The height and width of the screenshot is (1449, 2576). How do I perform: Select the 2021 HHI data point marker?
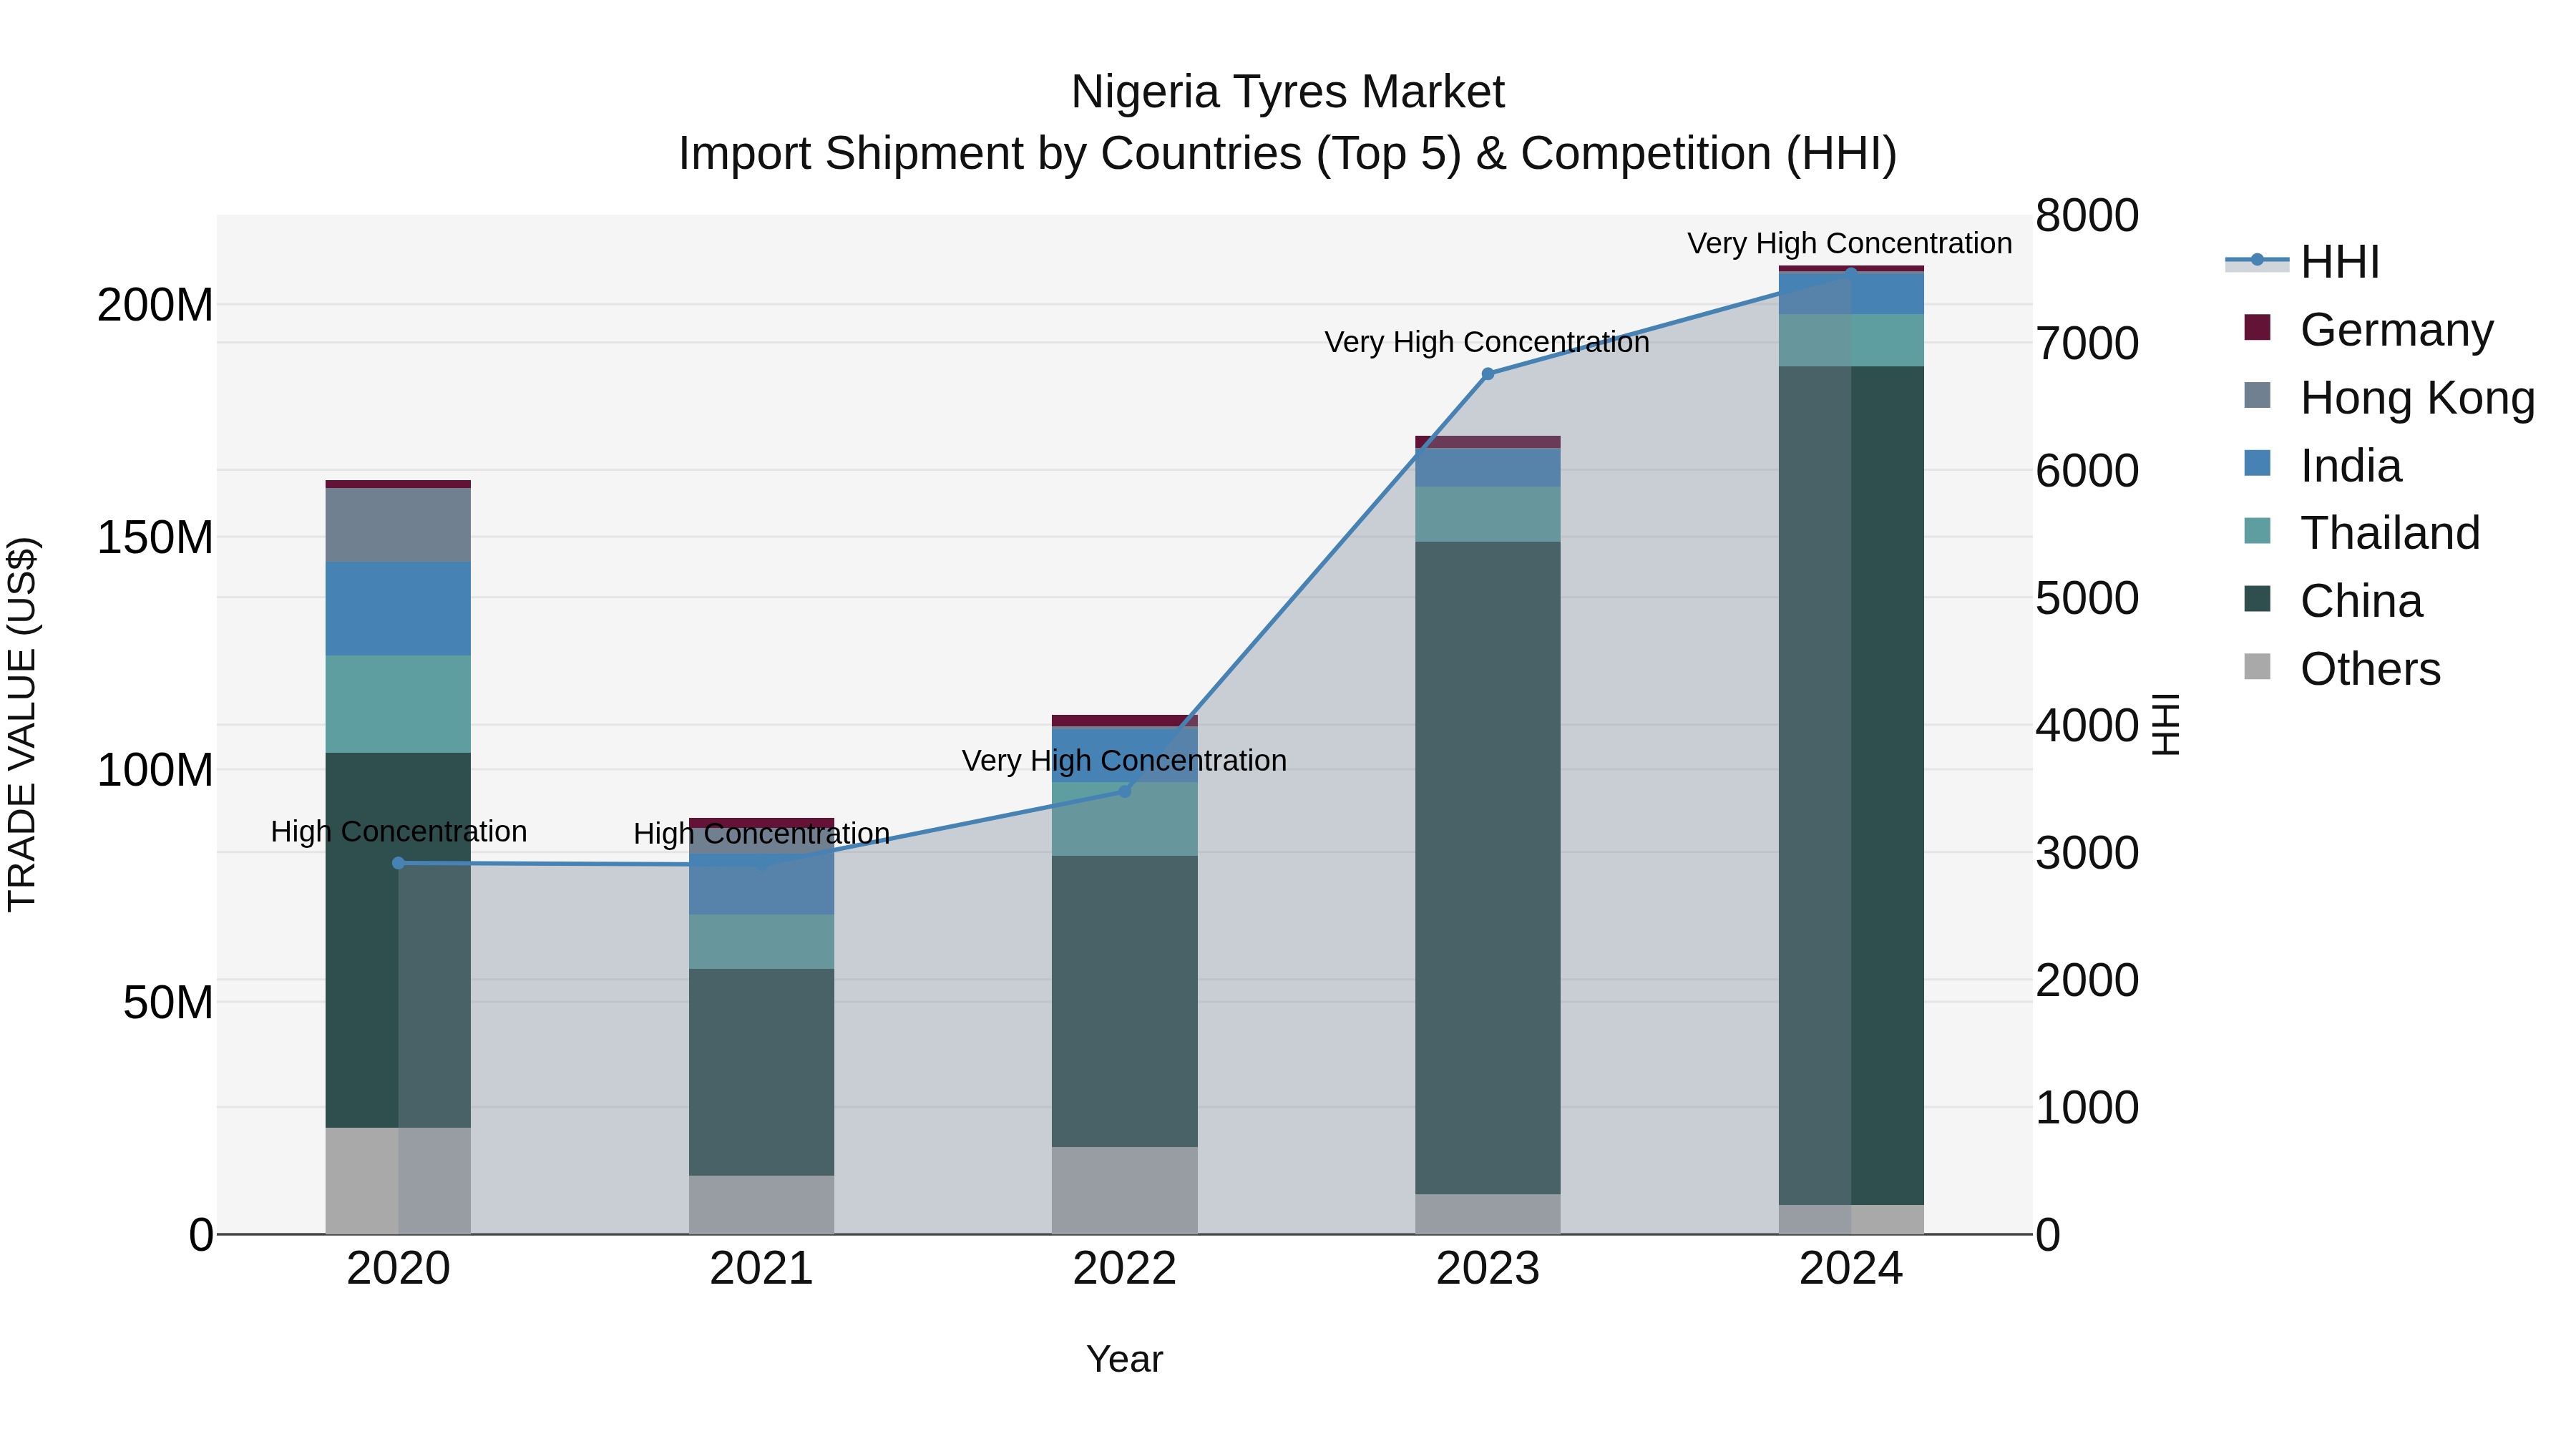click(761, 865)
